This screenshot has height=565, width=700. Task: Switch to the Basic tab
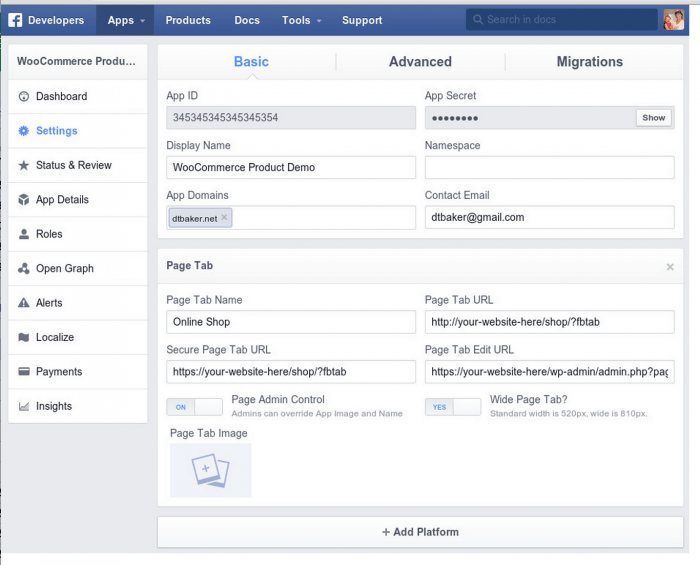pyautogui.click(x=251, y=62)
